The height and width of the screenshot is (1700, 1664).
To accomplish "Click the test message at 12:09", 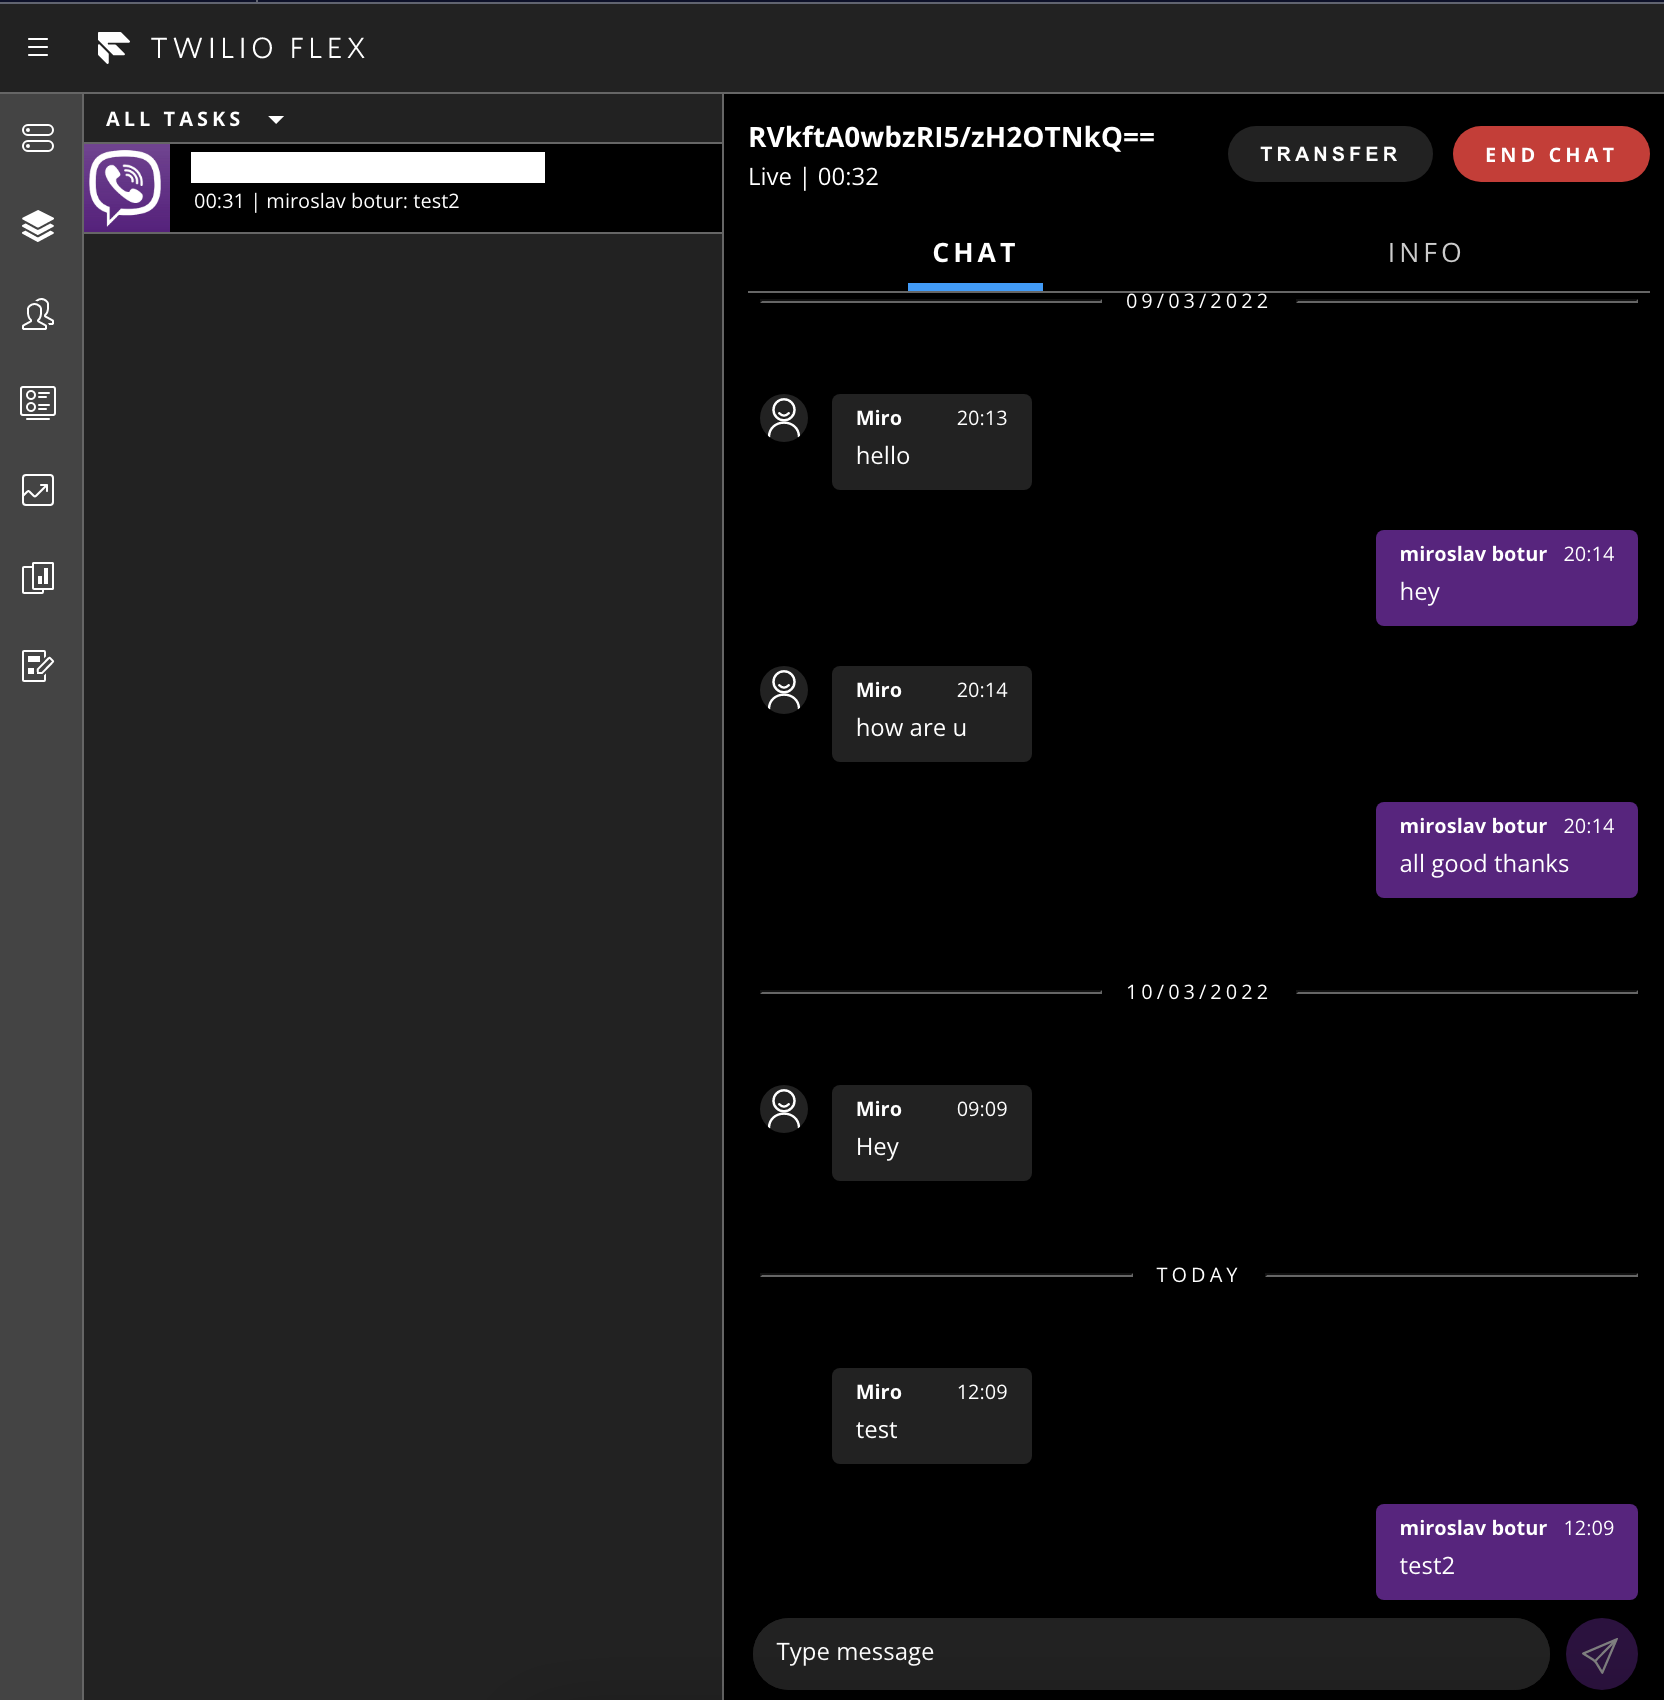I will (932, 1416).
